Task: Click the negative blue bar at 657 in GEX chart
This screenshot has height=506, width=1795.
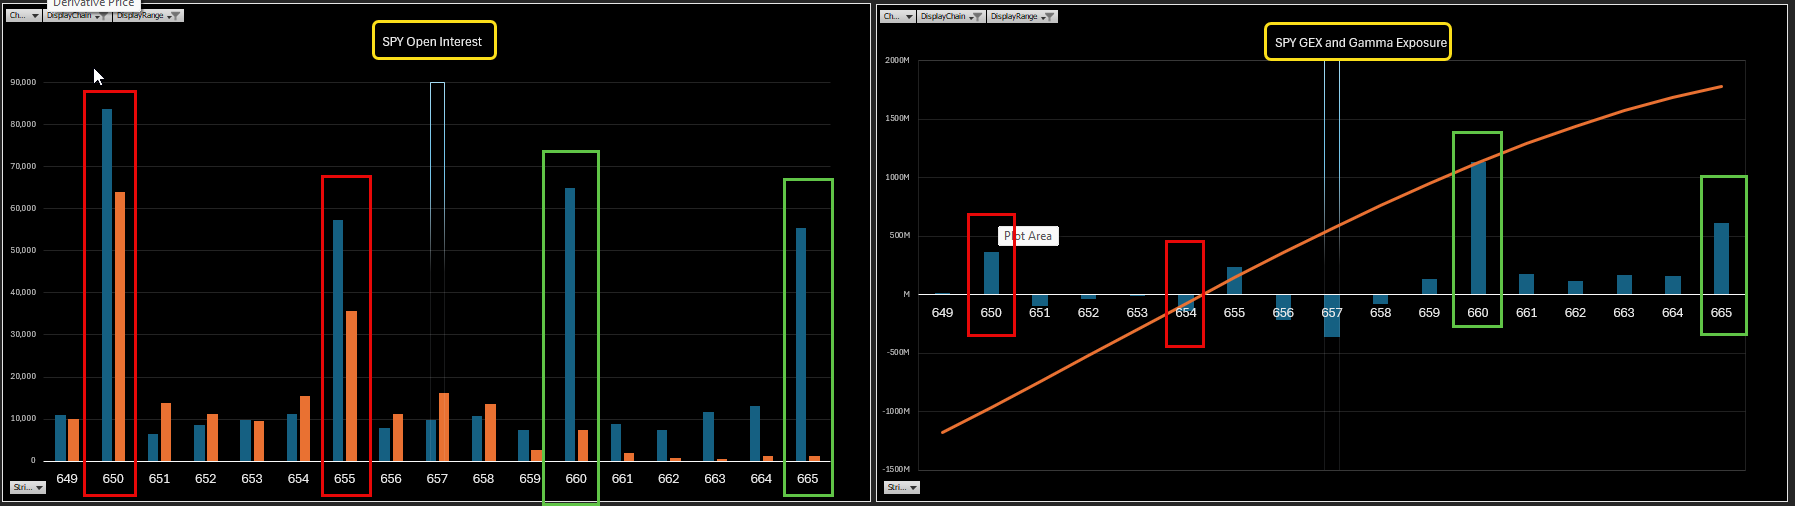Action: 1332,315
